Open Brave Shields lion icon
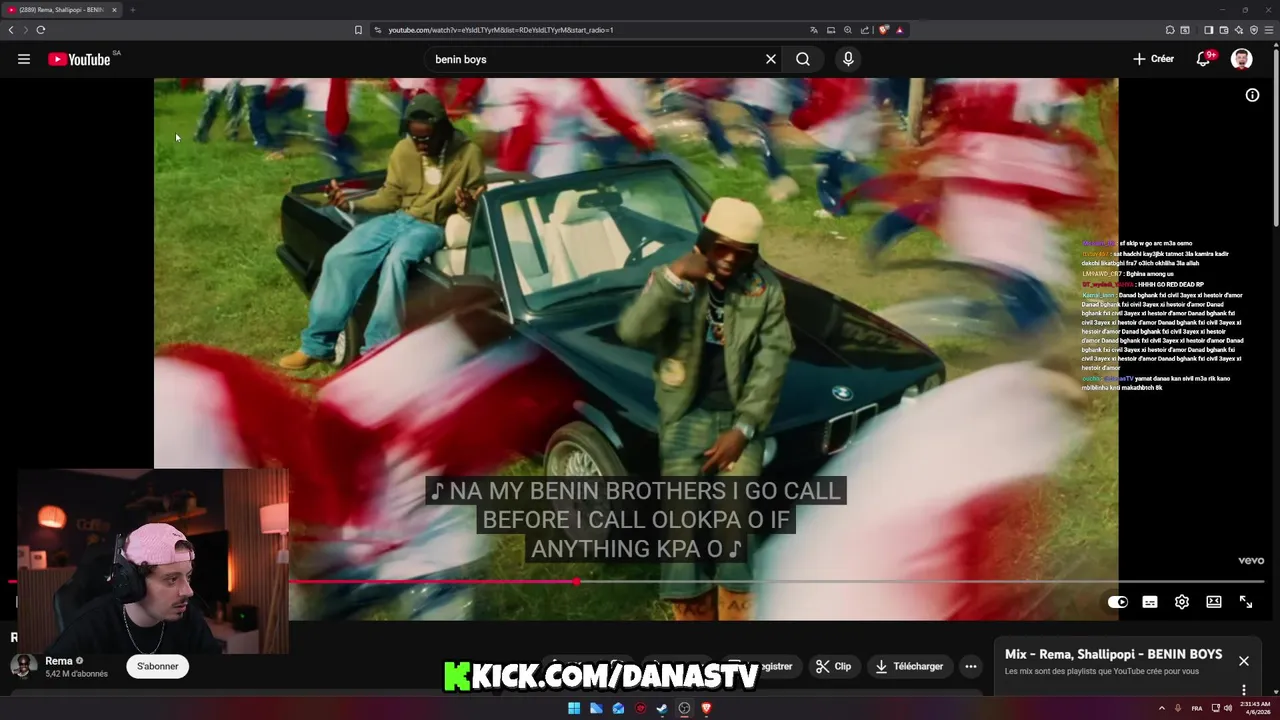This screenshot has height=720, width=1280. (x=884, y=30)
